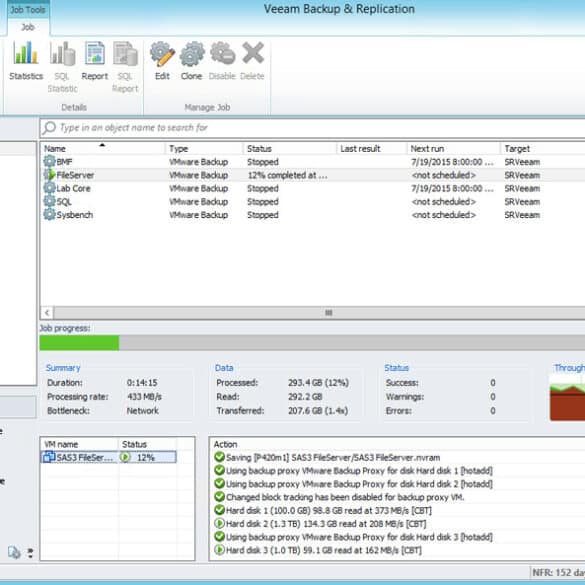The width and height of the screenshot is (585, 585).
Task: Click the "Hard disk 2 (1.3 TB)" action line
Action: [x=326, y=523]
